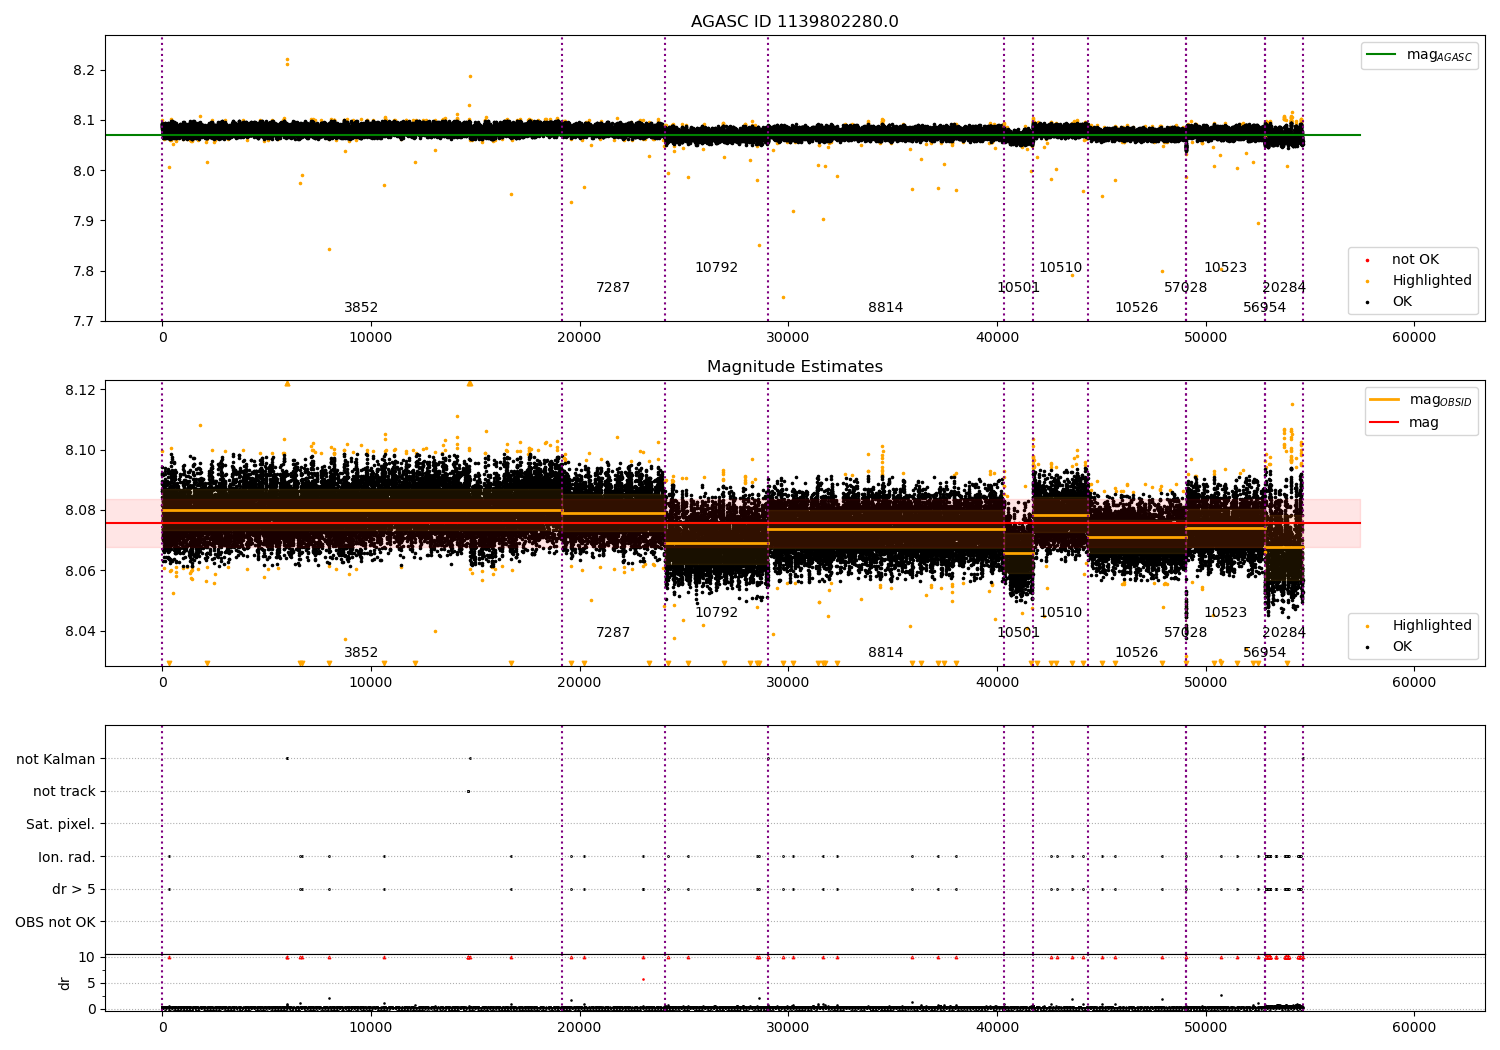
Task: Click the 8.04 y-axis tick label
Action: tap(80, 632)
